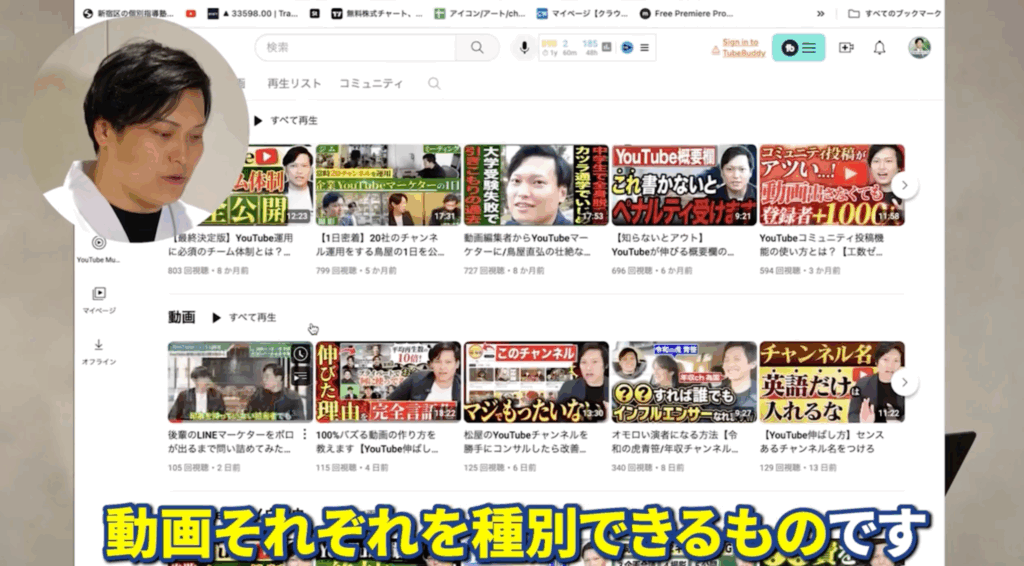Open the account avatar menu
The height and width of the screenshot is (566, 1024).
point(919,47)
